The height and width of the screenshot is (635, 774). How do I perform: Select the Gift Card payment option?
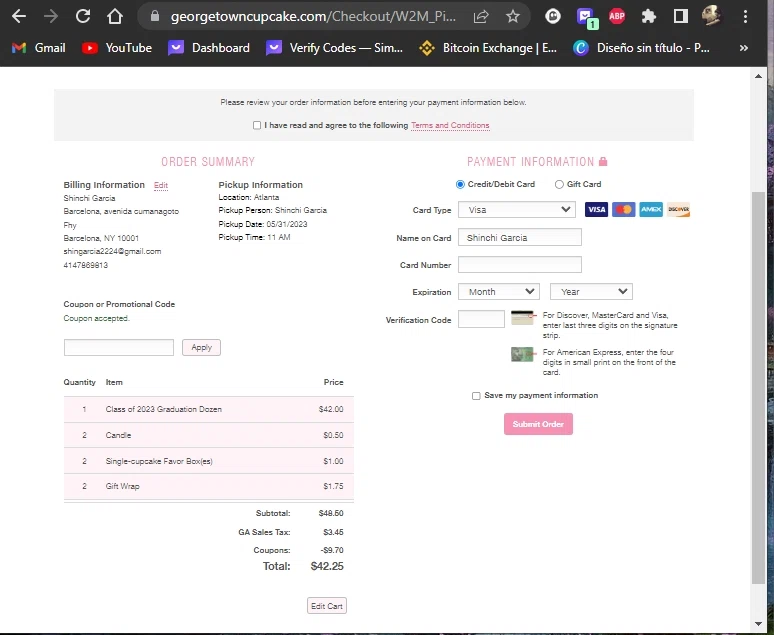tap(559, 184)
